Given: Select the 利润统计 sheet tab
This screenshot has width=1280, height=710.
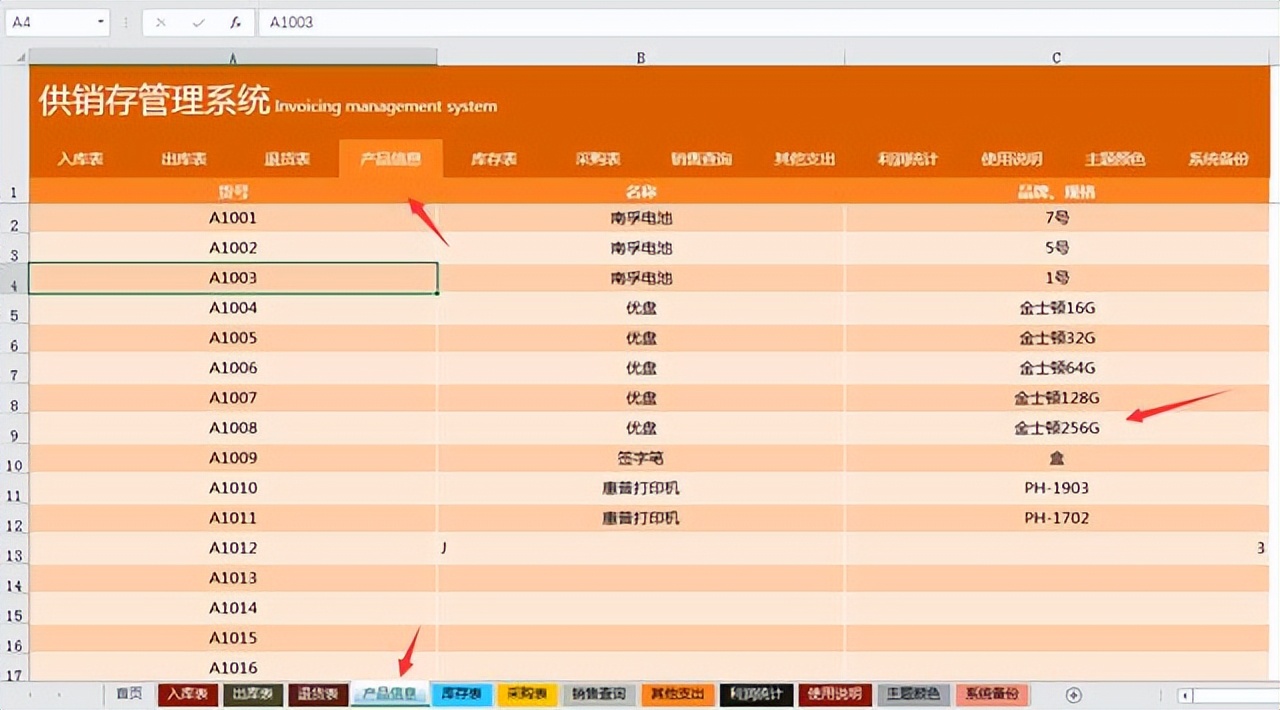Looking at the screenshot, I should tap(755, 694).
